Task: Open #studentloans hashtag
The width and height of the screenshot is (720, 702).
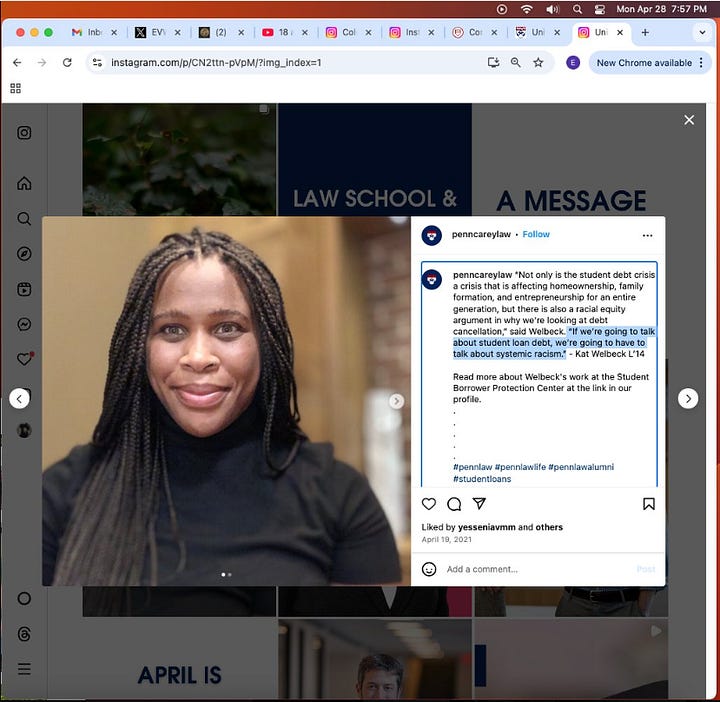Action: tap(482, 479)
